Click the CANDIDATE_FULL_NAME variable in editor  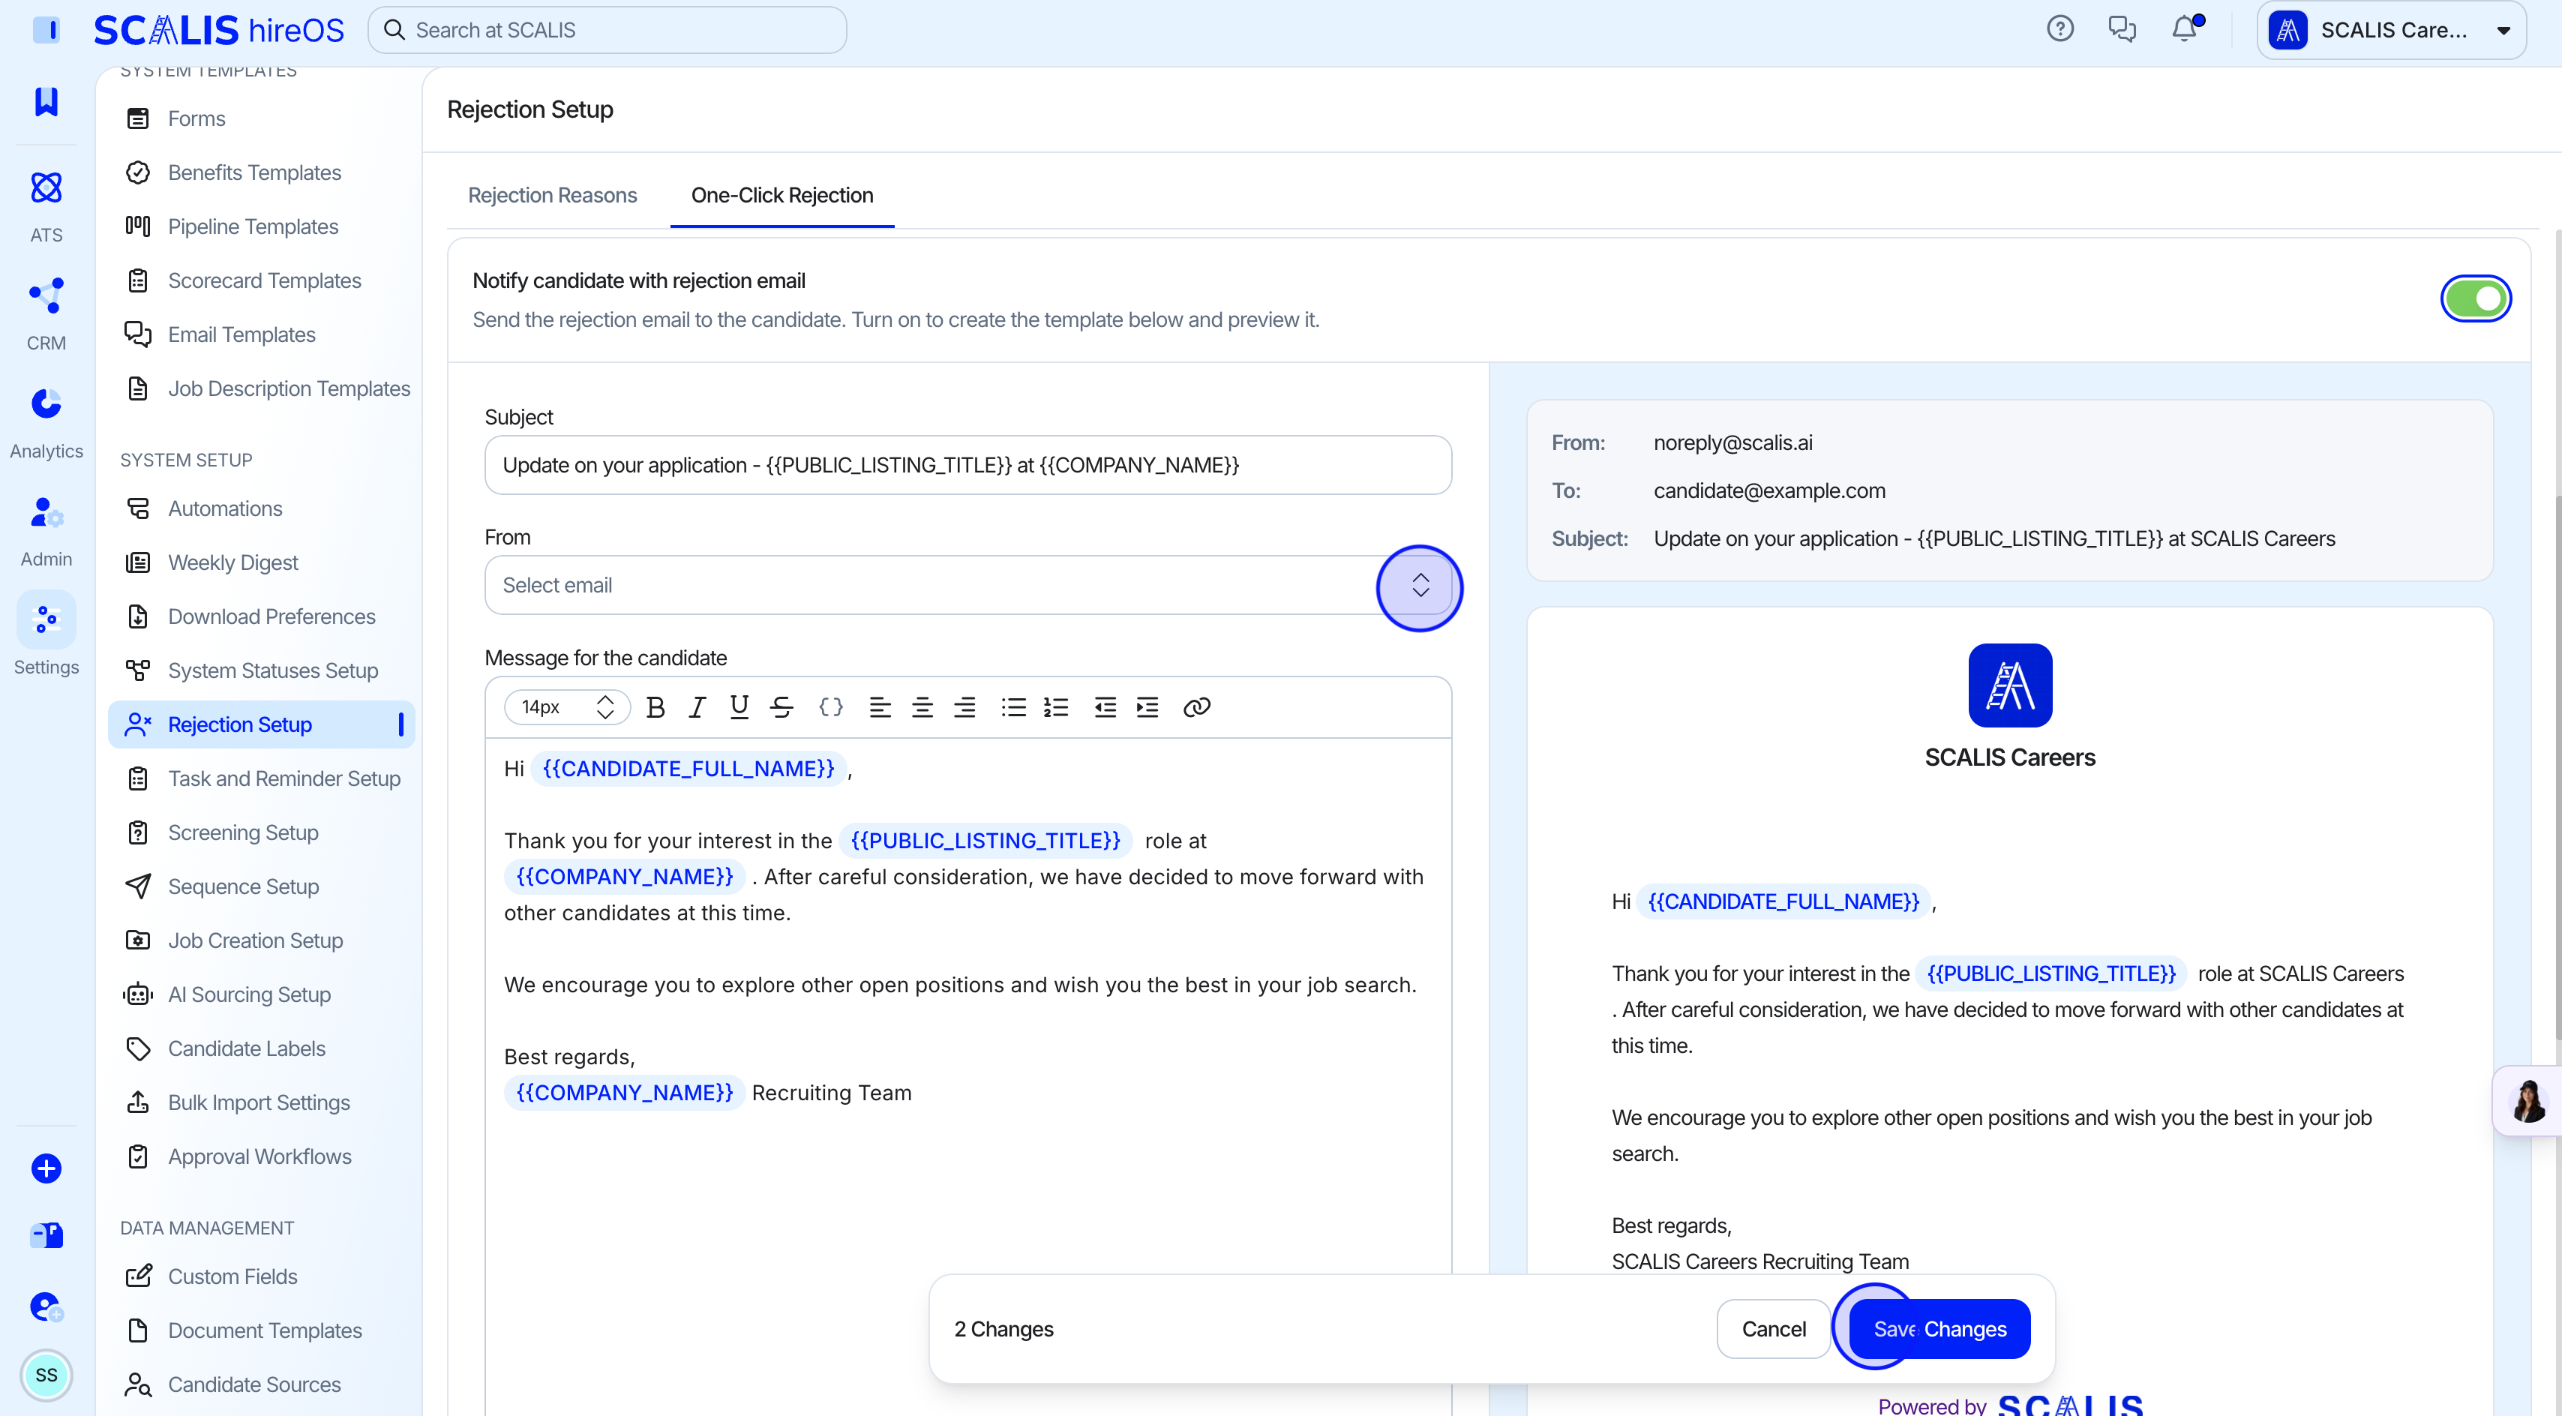(688, 768)
